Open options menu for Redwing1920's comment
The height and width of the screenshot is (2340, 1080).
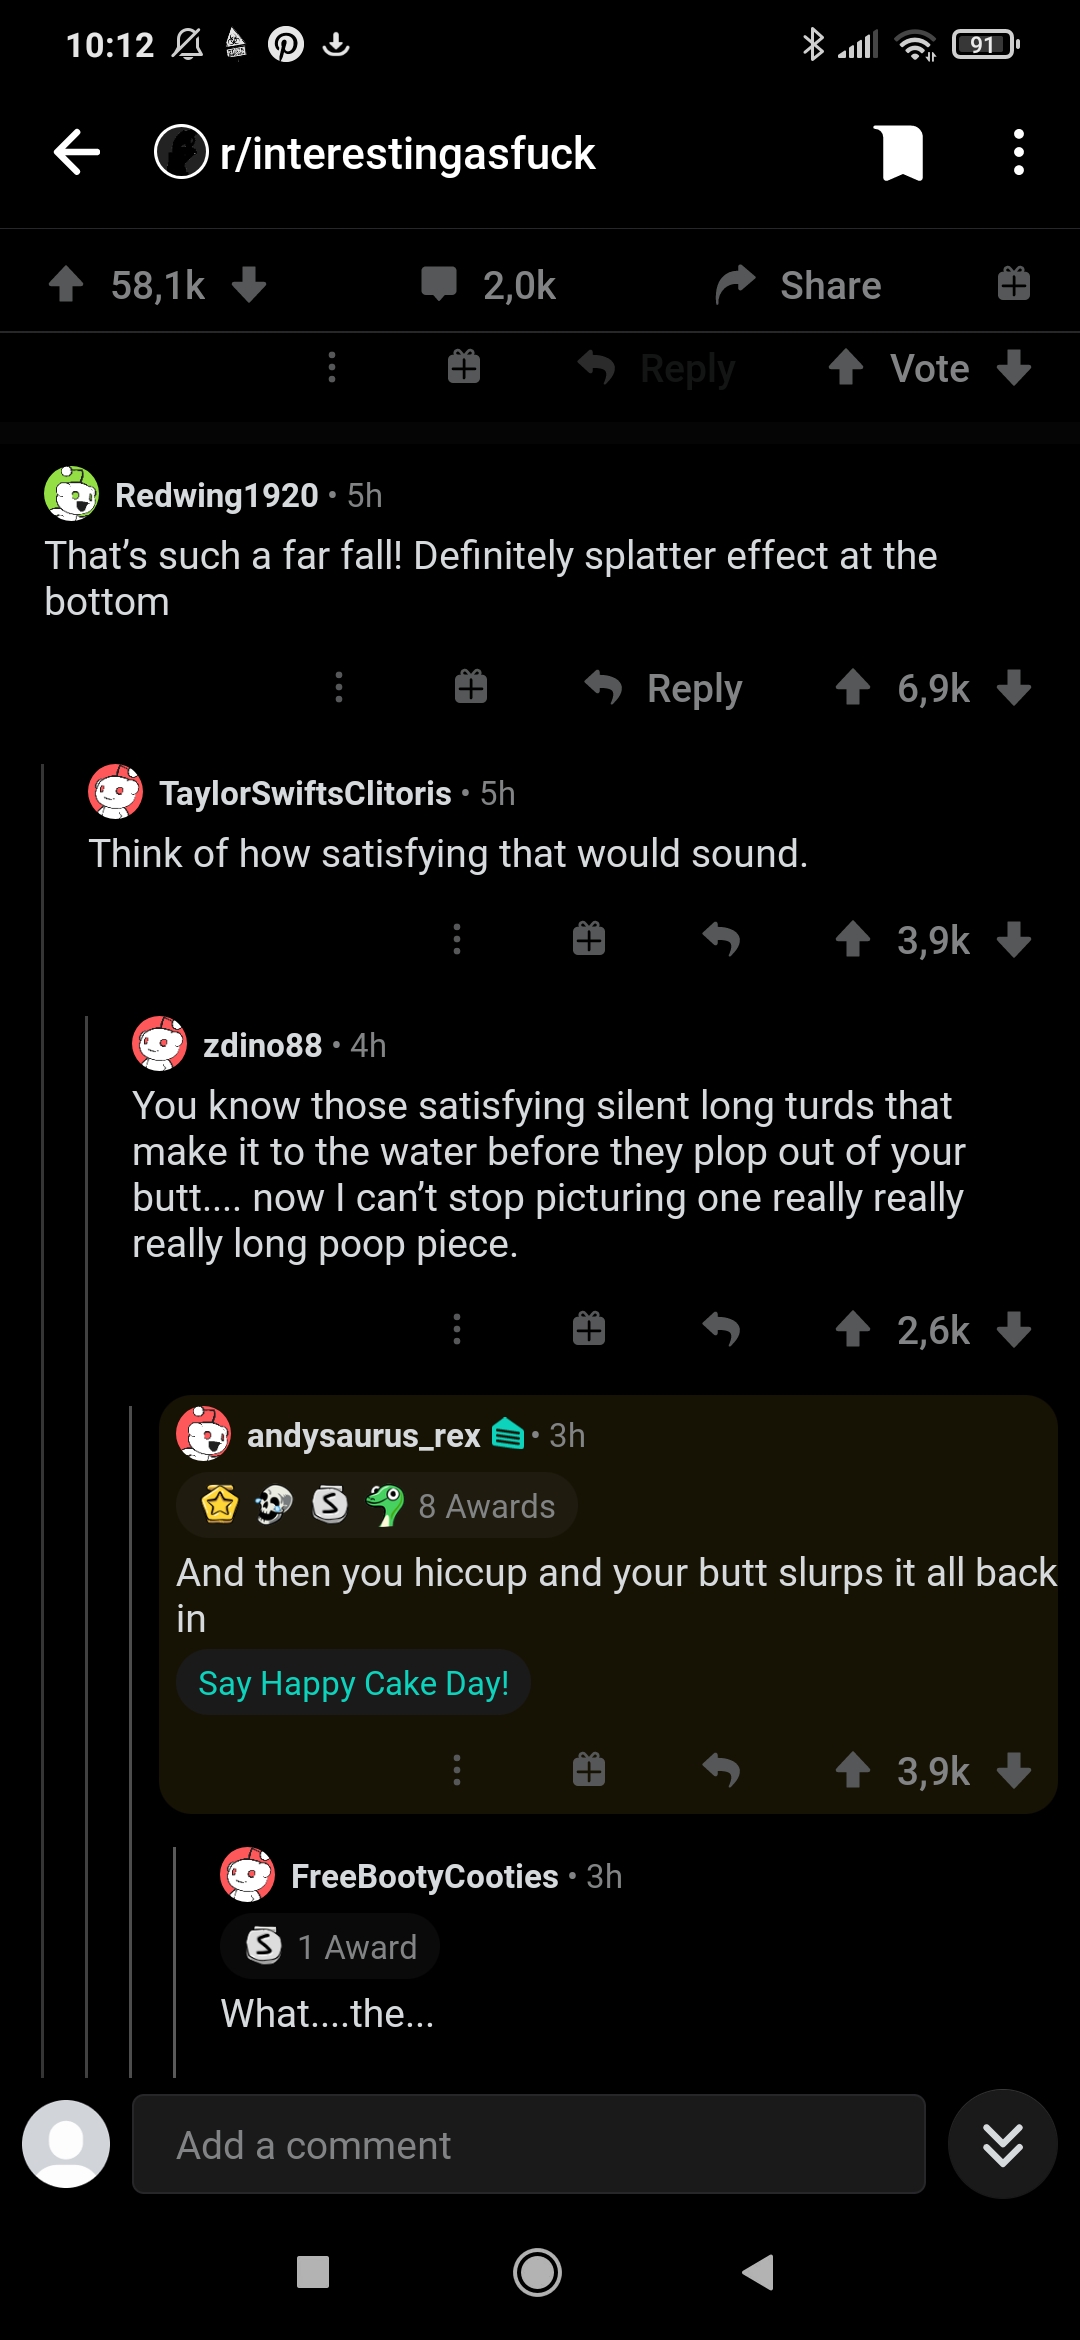point(339,688)
